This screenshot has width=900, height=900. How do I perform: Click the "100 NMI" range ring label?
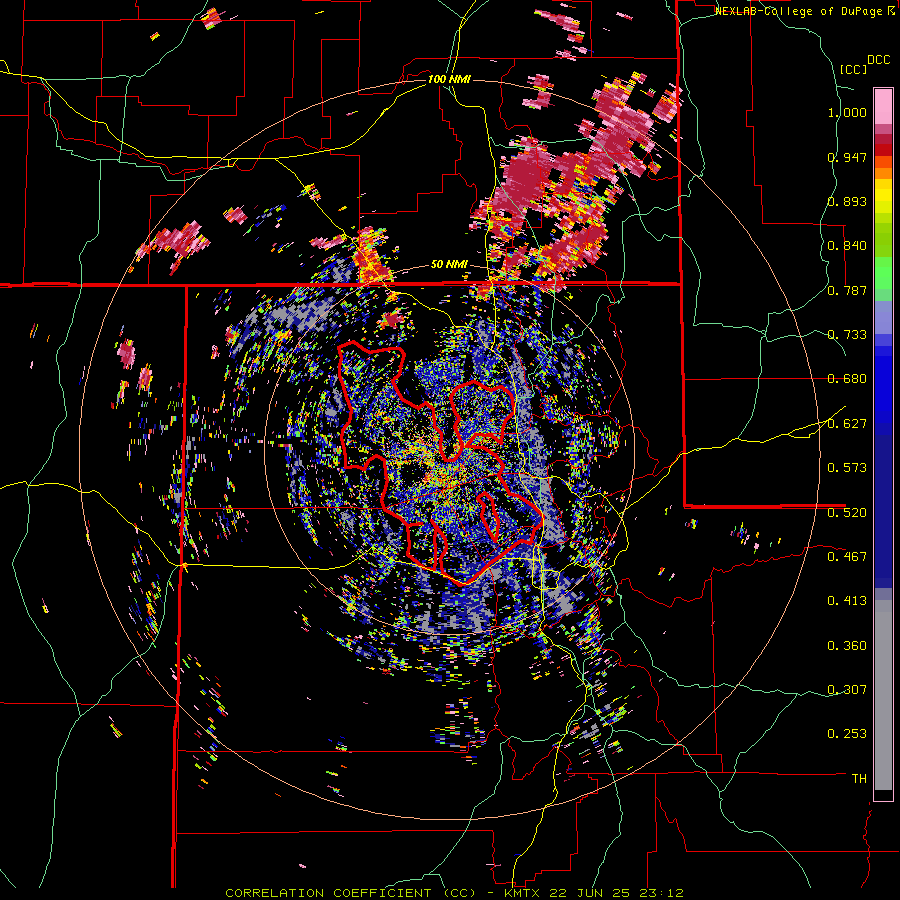tap(449, 79)
